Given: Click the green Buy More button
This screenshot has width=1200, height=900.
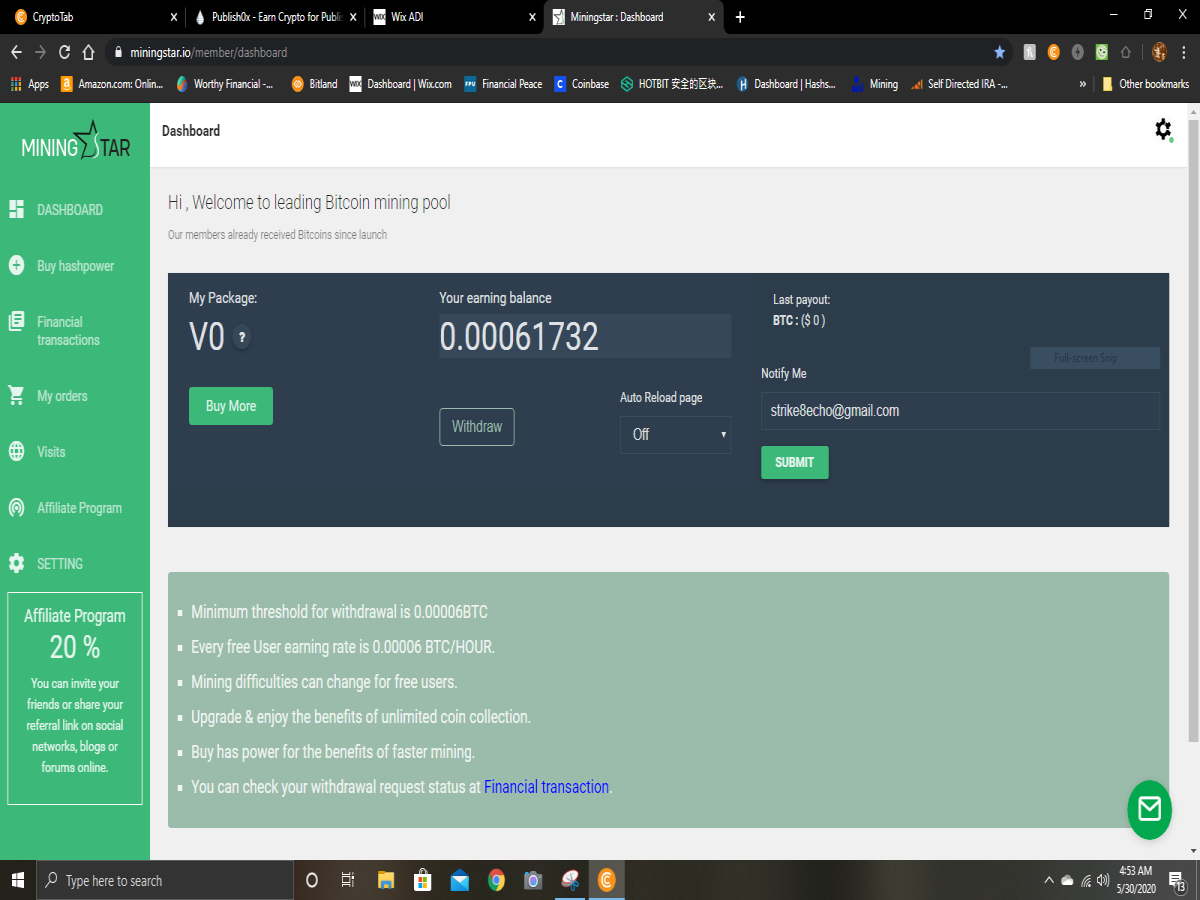Looking at the screenshot, I should 231,406.
